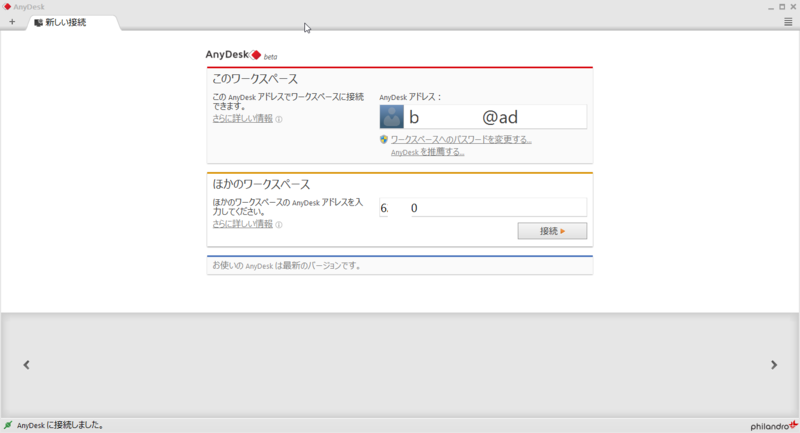800x433 pixels.
Task: Click info icon next to このワークスペース details link
Action: [279, 119]
